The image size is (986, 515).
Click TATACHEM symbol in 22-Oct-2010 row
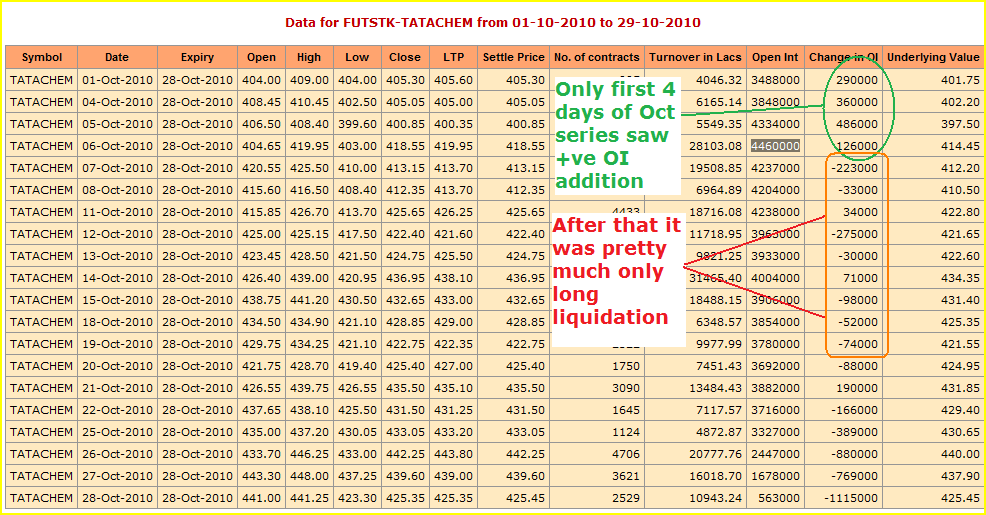42,410
